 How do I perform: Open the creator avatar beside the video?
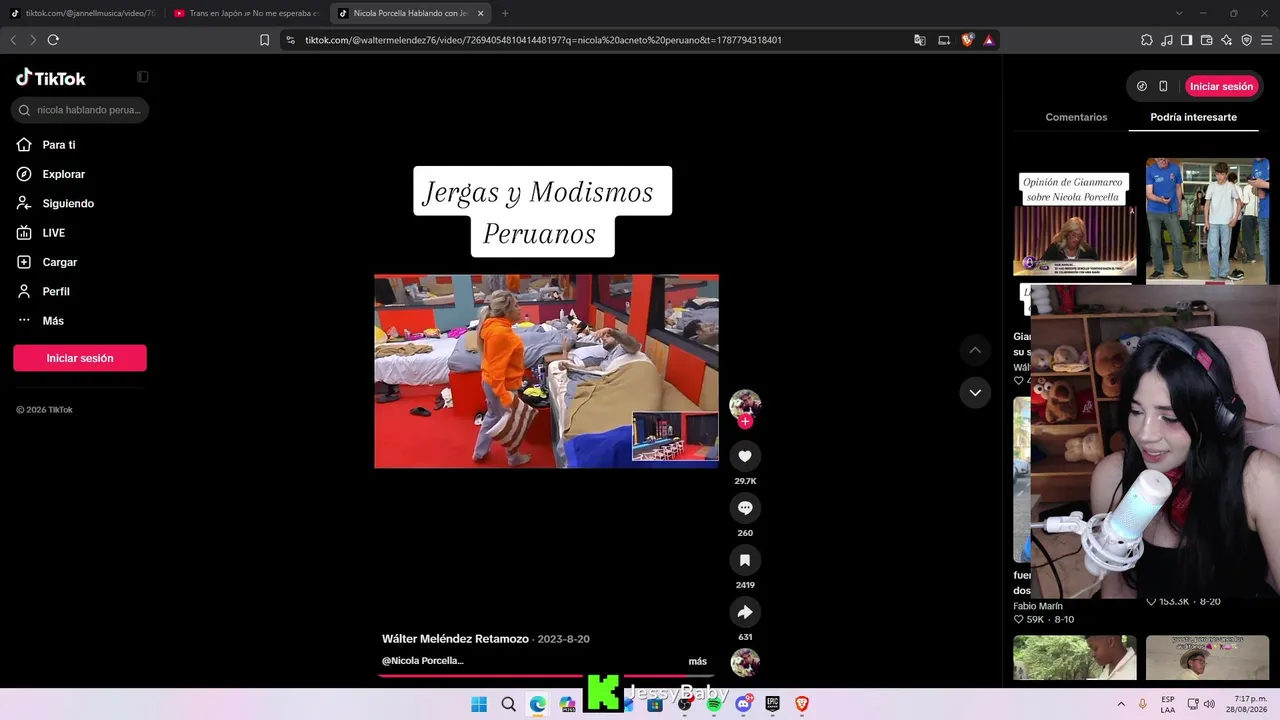(745, 403)
